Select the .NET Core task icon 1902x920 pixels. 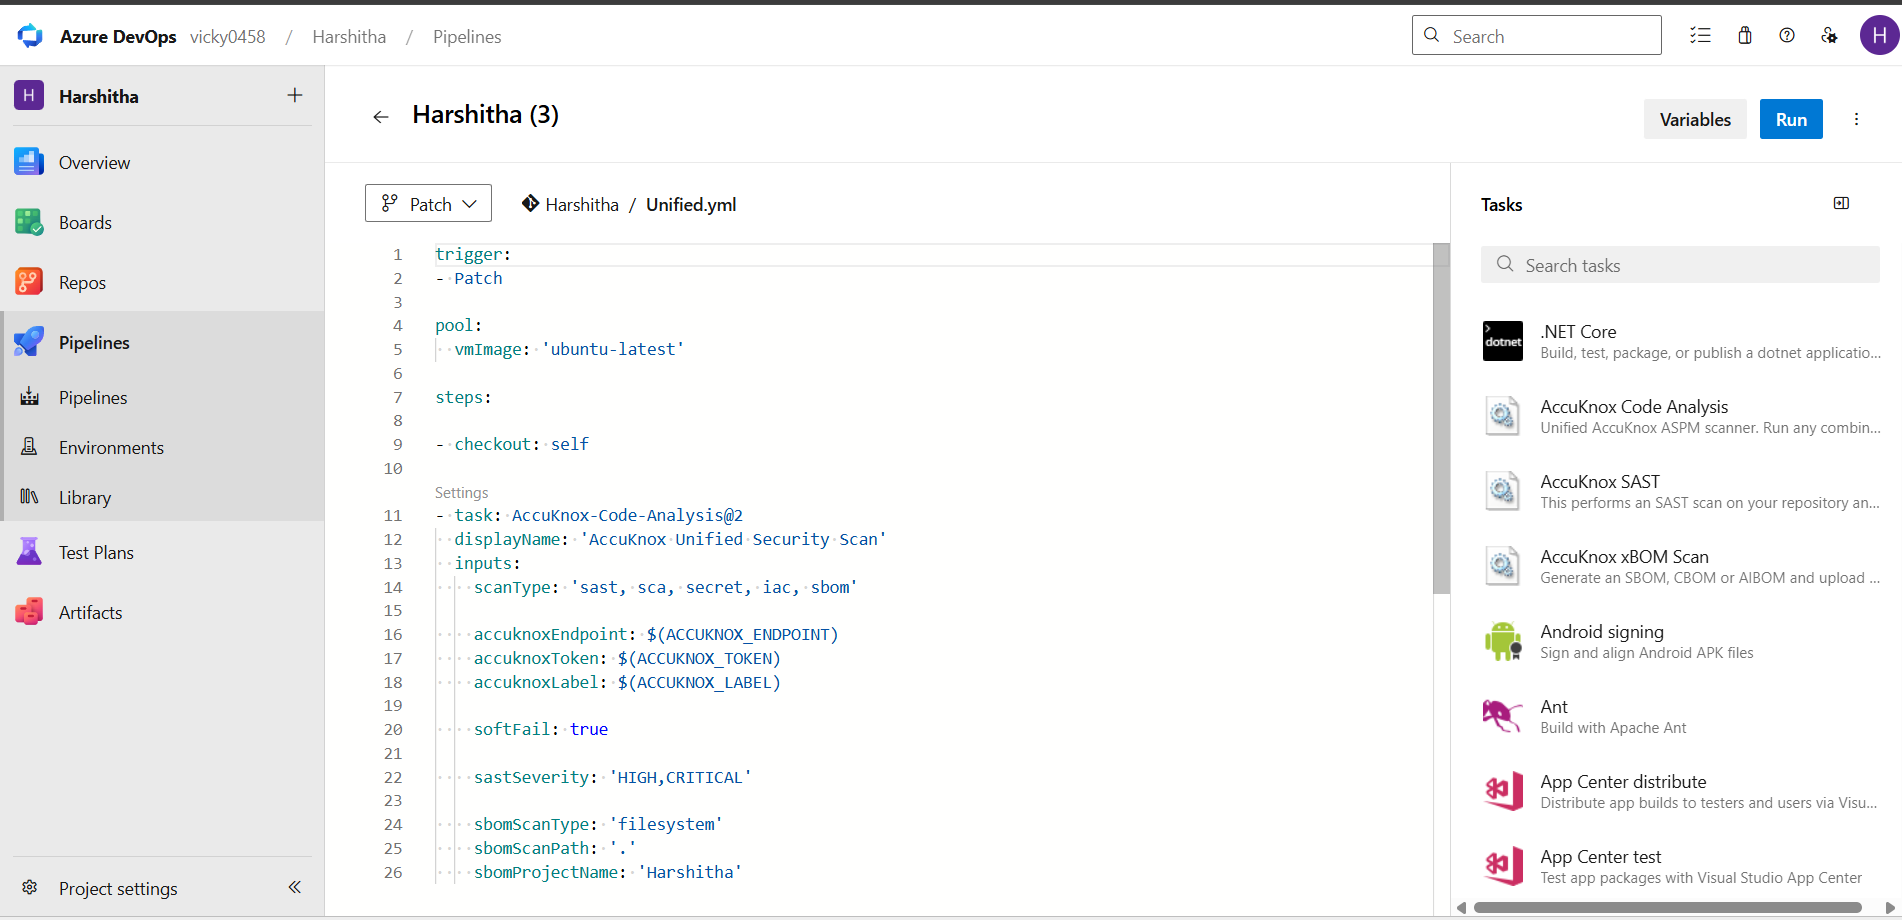point(1503,341)
